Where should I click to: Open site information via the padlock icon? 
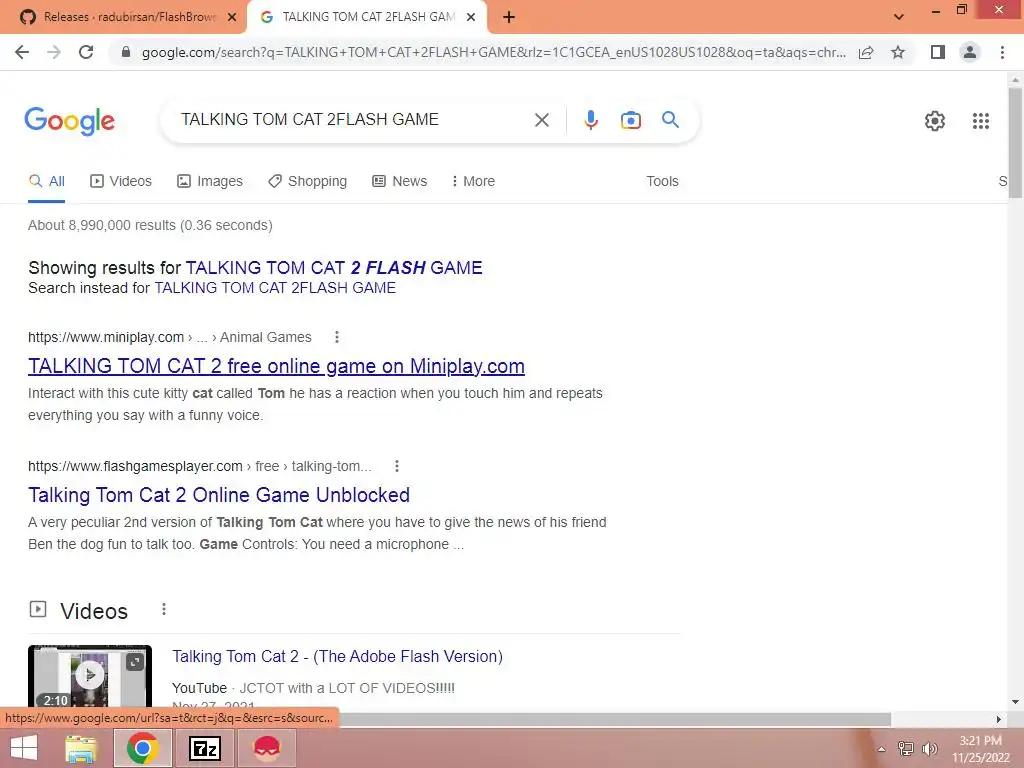[126, 52]
